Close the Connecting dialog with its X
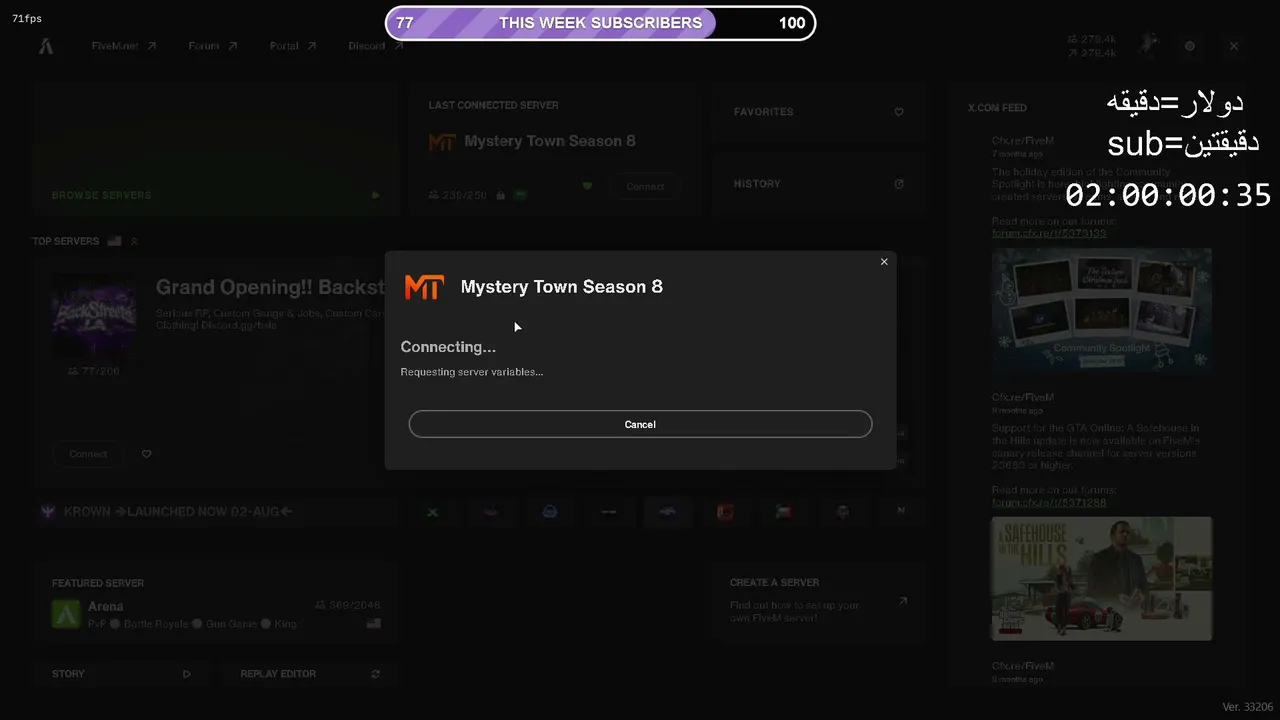The height and width of the screenshot is (720, 1280). point(884,262)
